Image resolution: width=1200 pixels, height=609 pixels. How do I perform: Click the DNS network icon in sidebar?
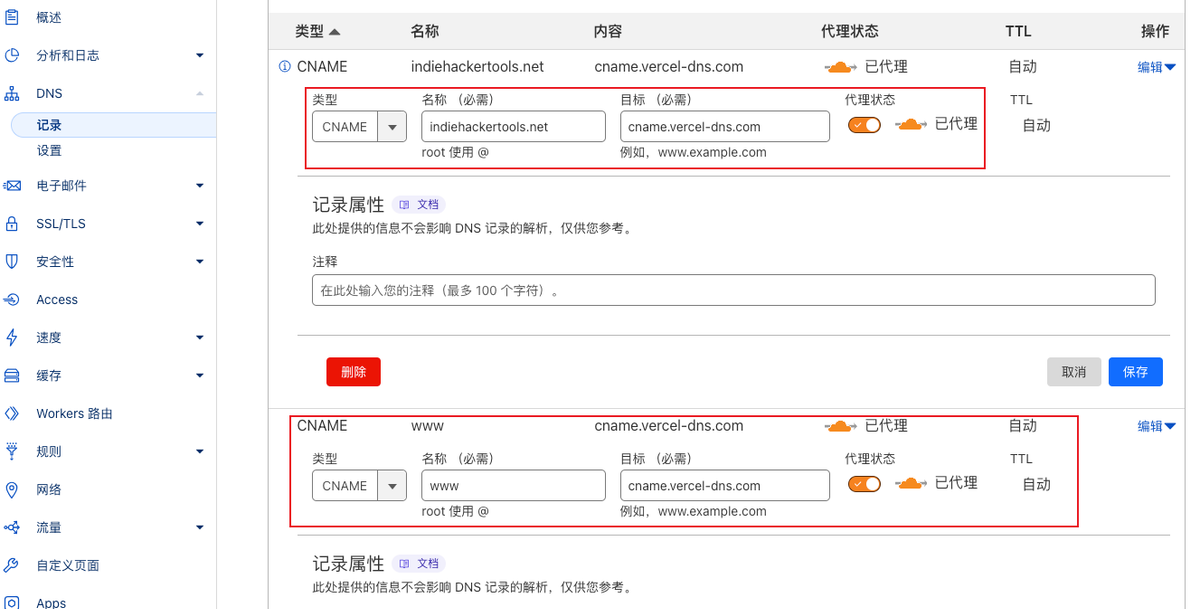[12, 93]
